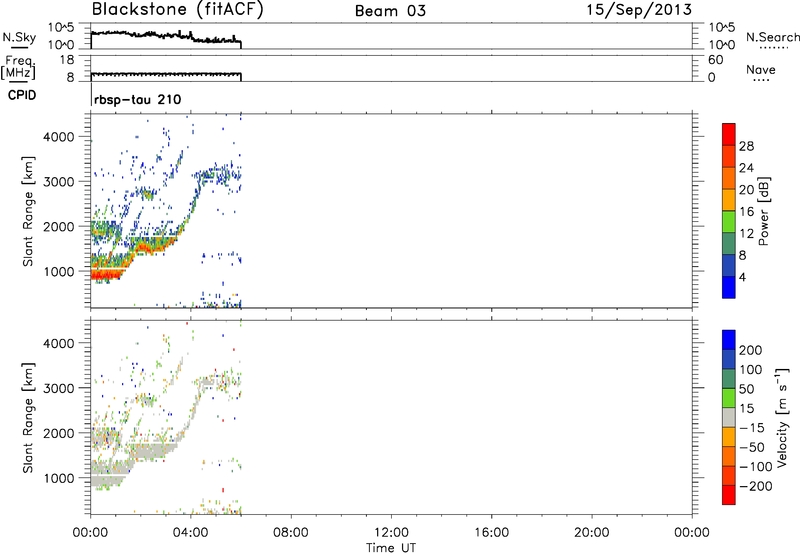Click the 'Power [dB]' colorbar label
The height and width of the screenshot is (554, 800).
click(x=764, y=211)
